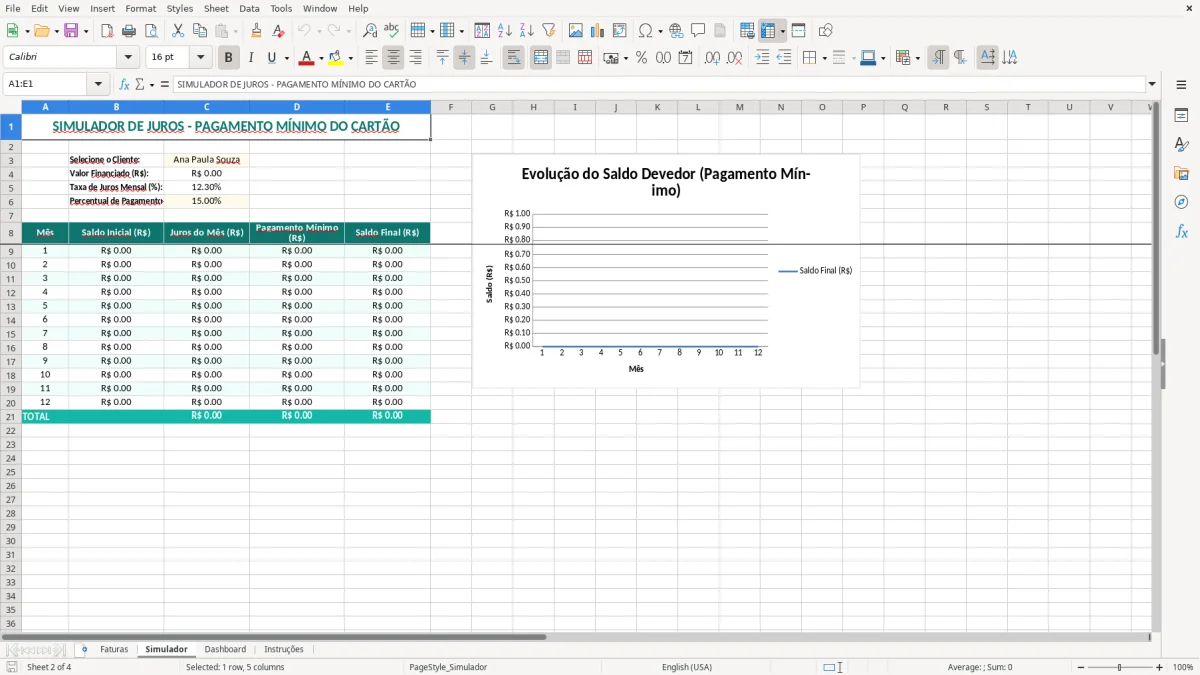Image resolution: width=1200 pixels, height=675 pixels.
Task: Sort ascending A to Z
Action: pos(505,31)
